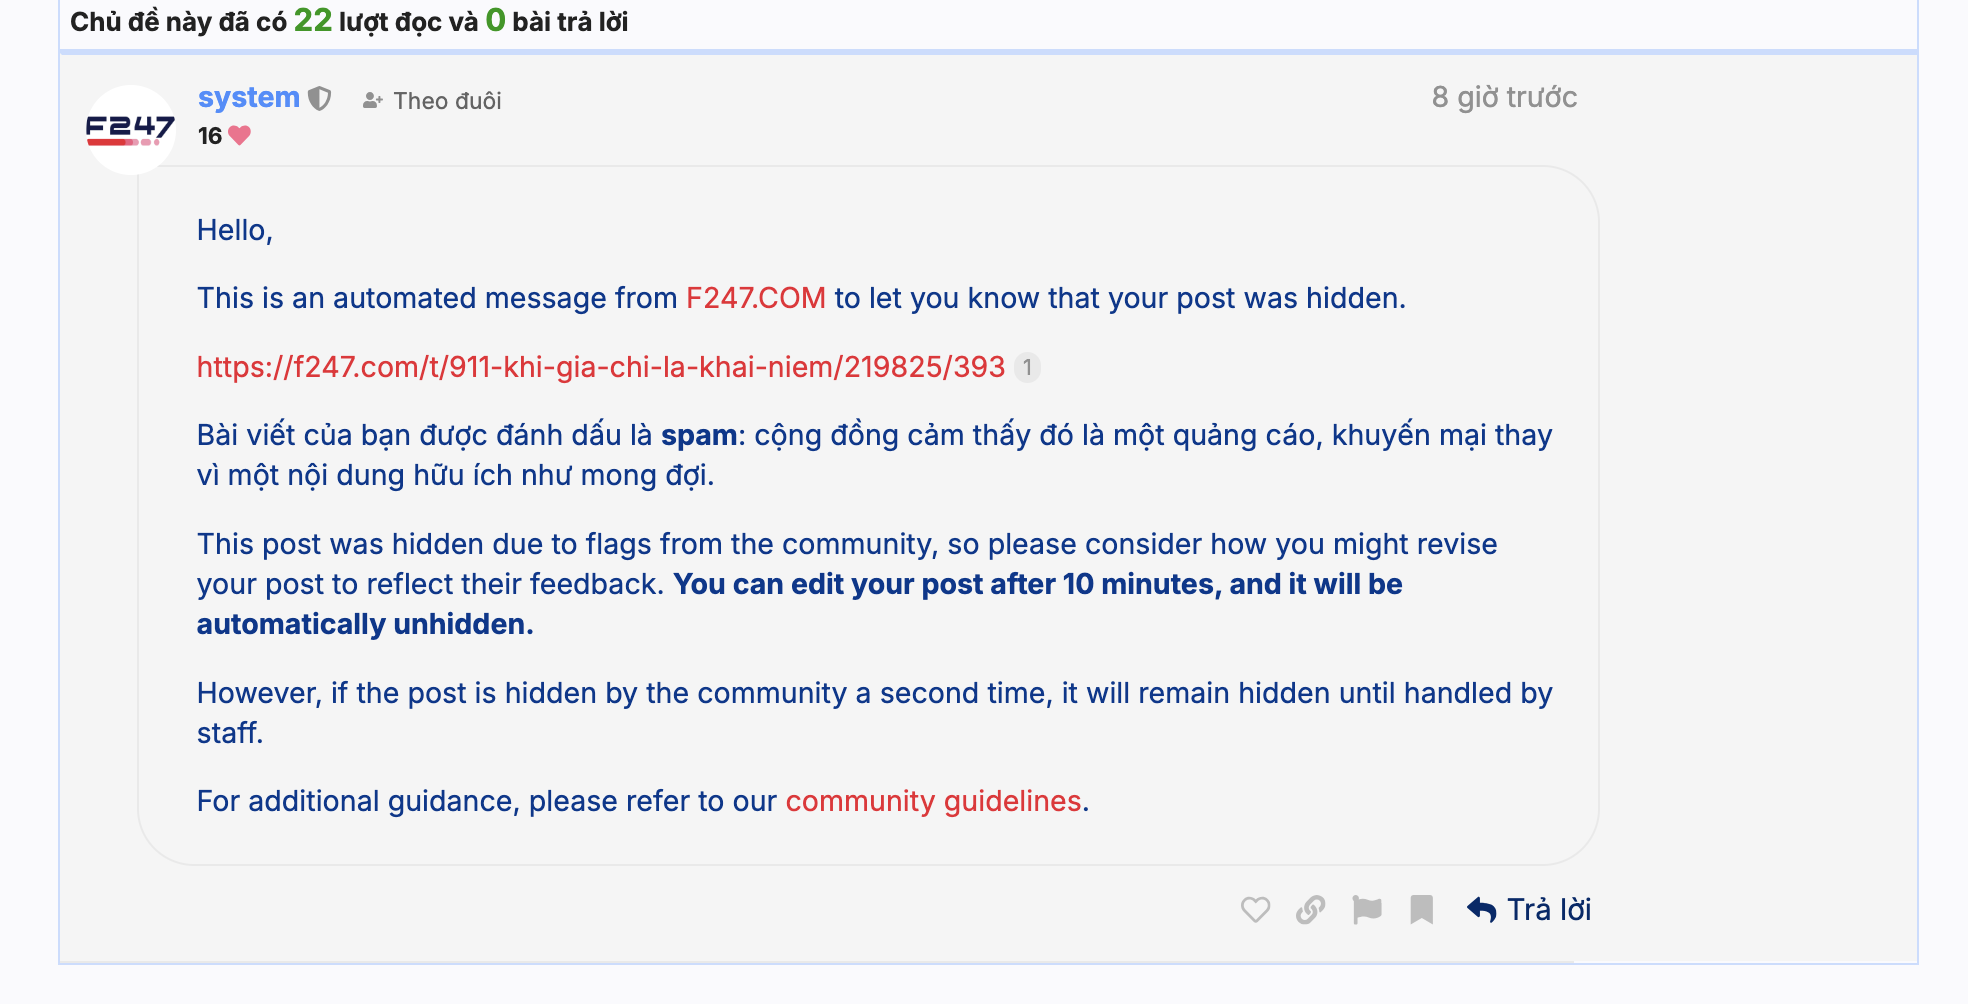Click the pink heart beside 16
1968x1004 pixels.
pyautogui.click(x=240, y=135)
